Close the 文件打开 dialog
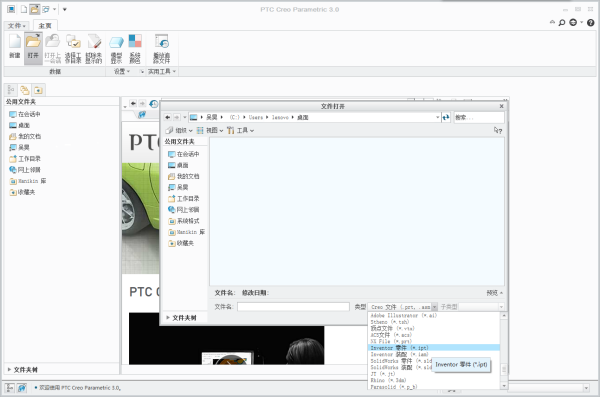Image resolution: width=600 pixels, height=397 pixels. 501,106
